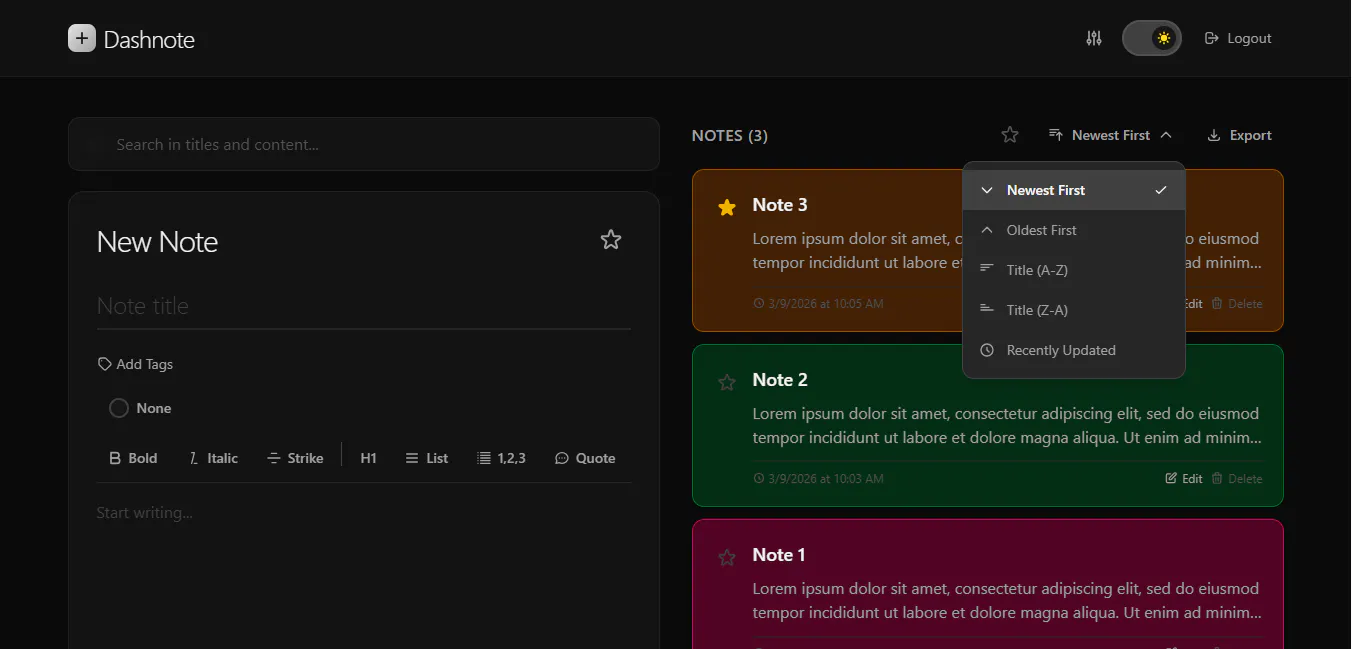This screenshot has width=1352, height=649.
Task: Delete Note 2
Action: [1237, 478]
